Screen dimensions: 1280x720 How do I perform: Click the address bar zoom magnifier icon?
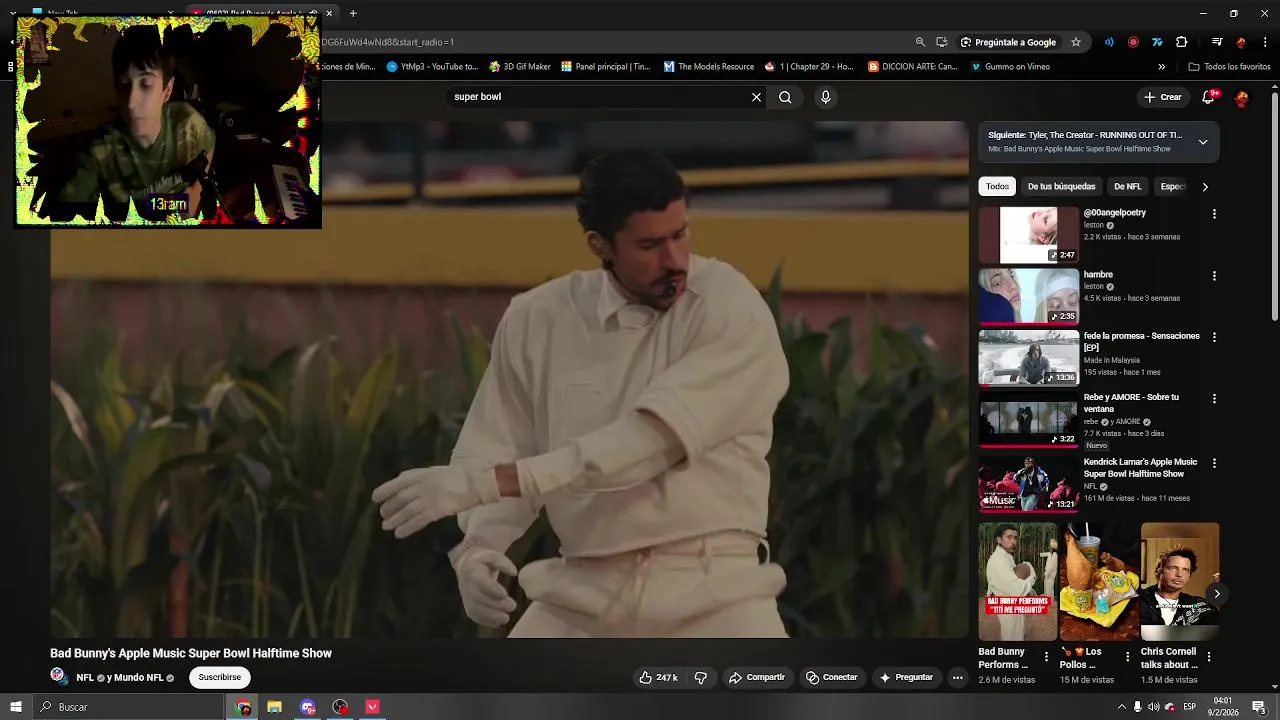[x=920, y=42]
